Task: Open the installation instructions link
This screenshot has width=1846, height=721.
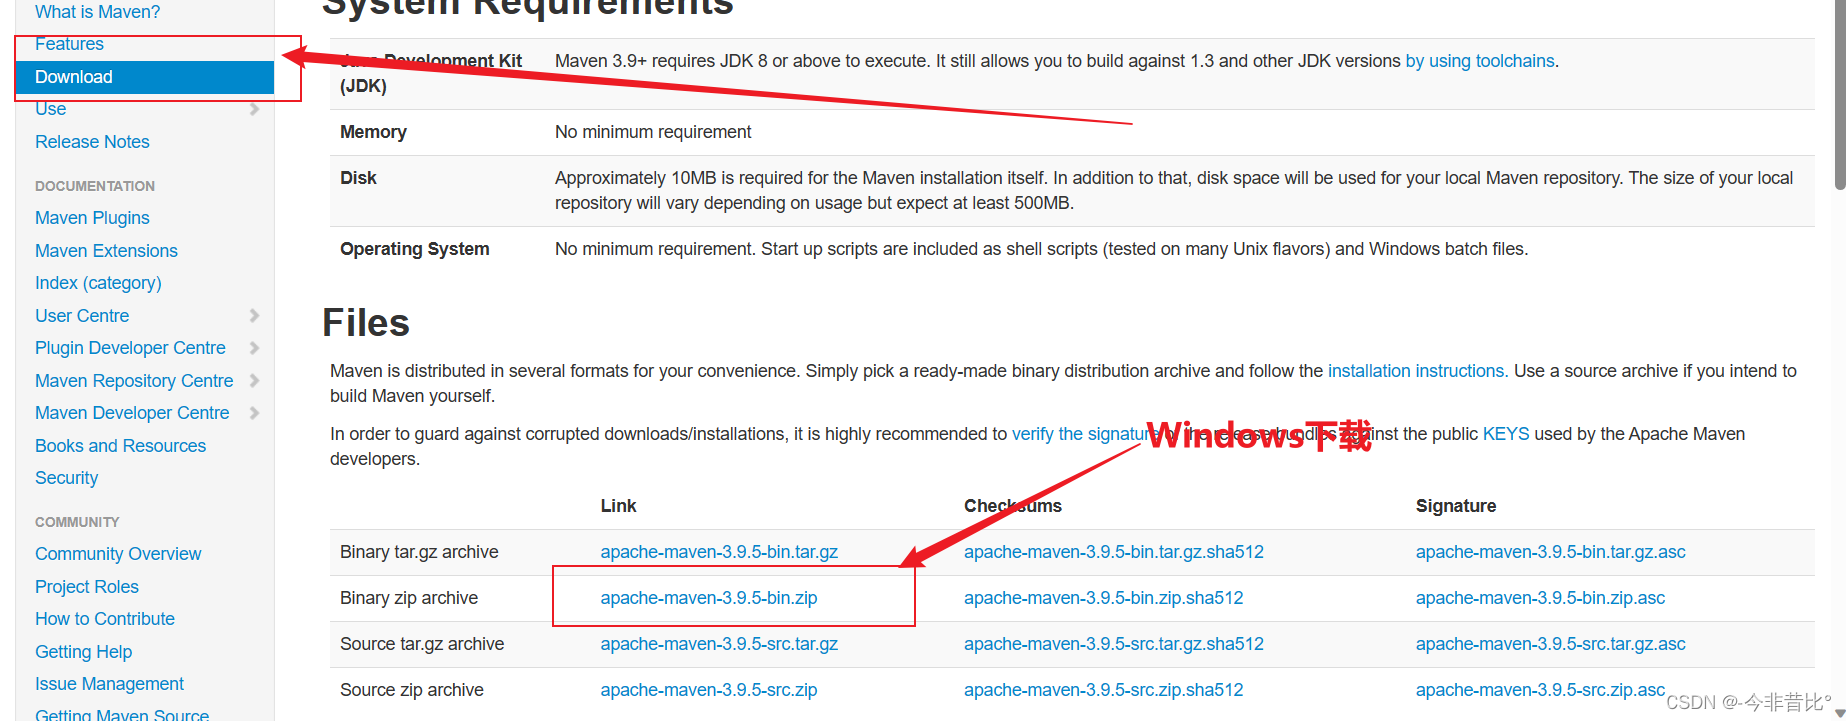Action: (1418, 371)
